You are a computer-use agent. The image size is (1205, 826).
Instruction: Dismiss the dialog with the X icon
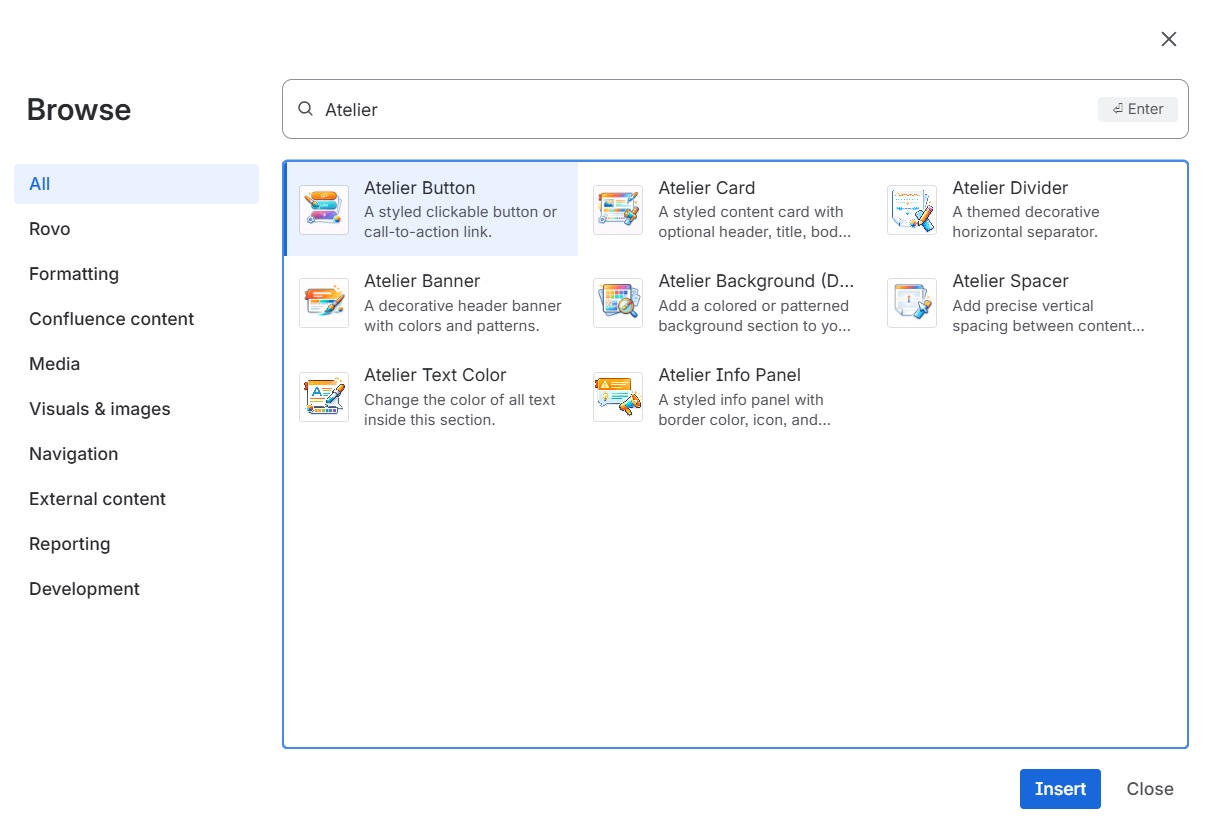tap(1168, 39)
